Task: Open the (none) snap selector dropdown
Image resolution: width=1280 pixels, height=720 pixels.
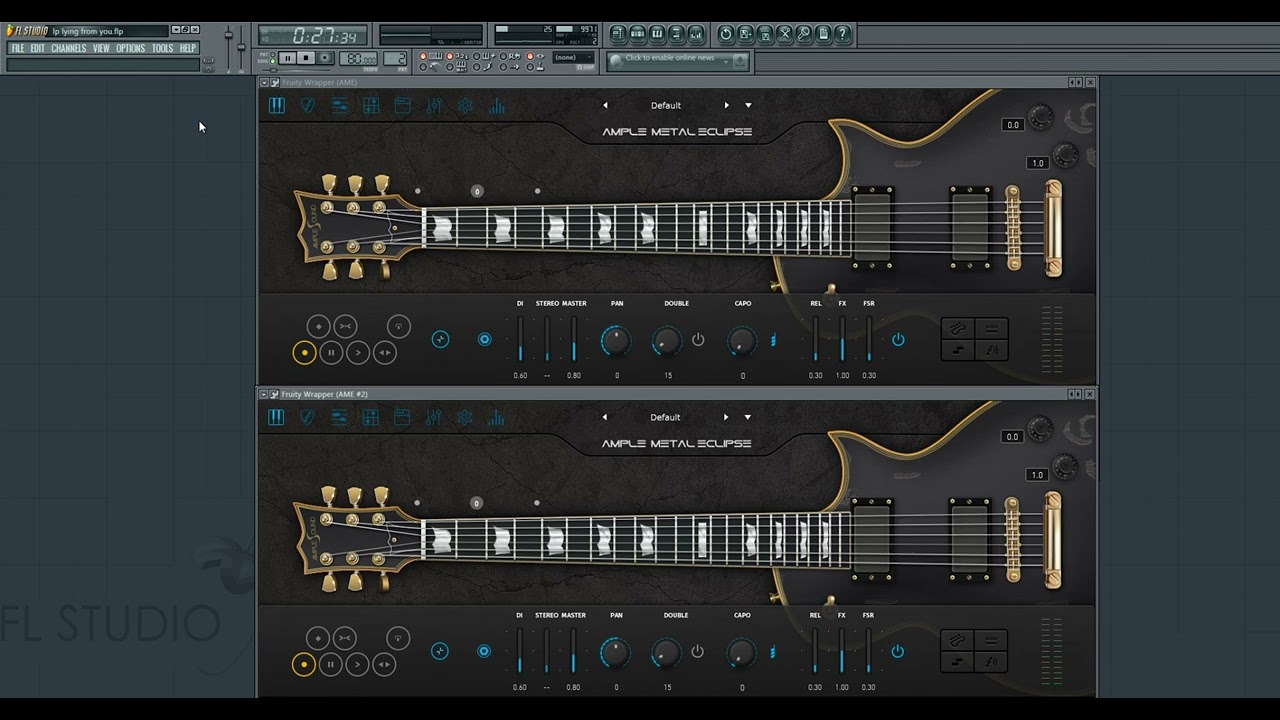Action: coord(574,58)
